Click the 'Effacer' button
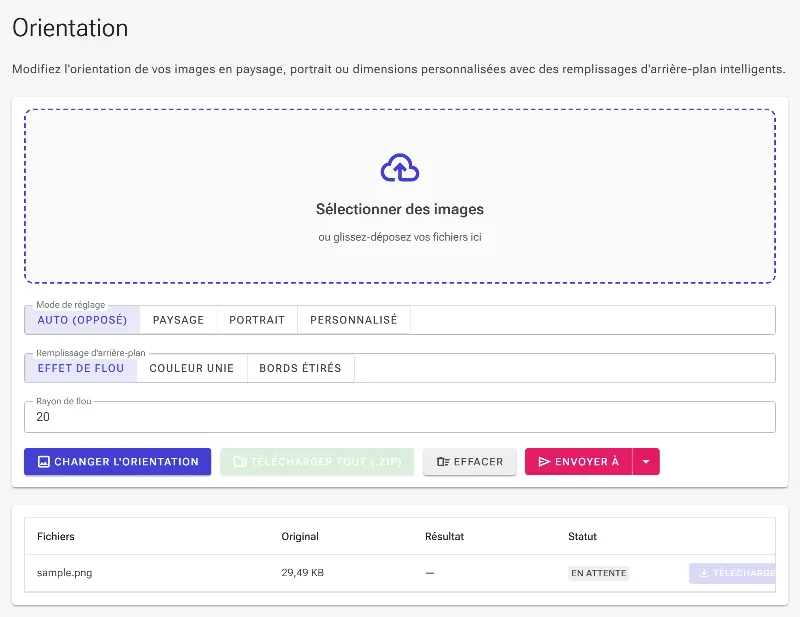The height and width of the screenshot is (617, 800). [x=469, y=461]
